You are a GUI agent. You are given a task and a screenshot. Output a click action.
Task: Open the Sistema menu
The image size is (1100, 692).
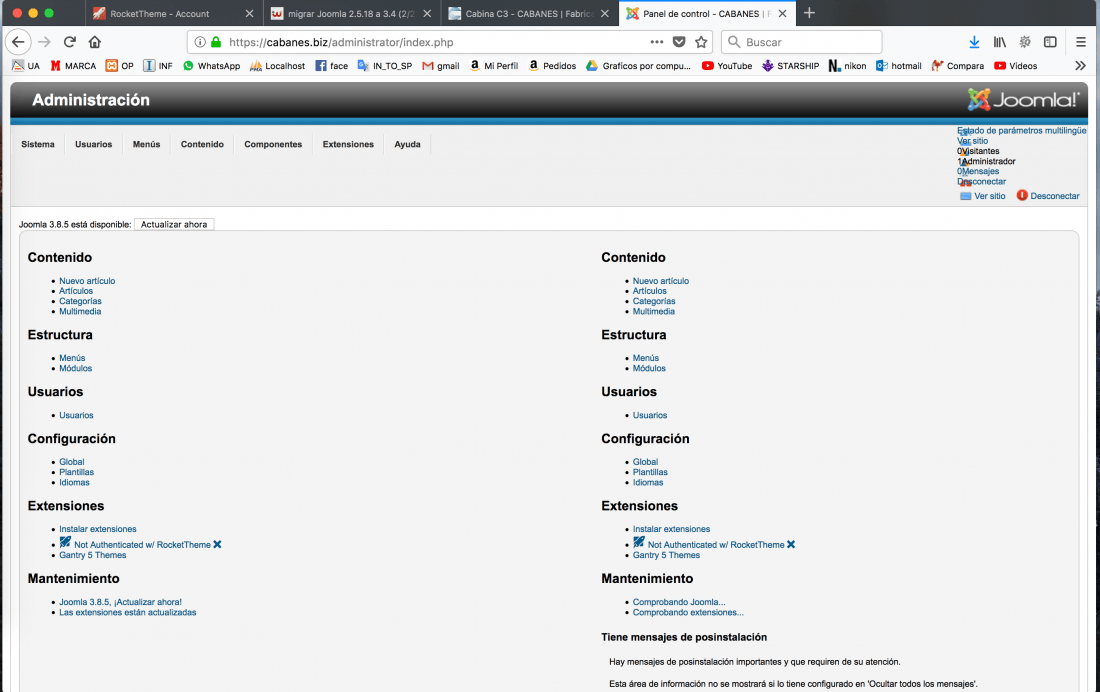pos(38,145)
